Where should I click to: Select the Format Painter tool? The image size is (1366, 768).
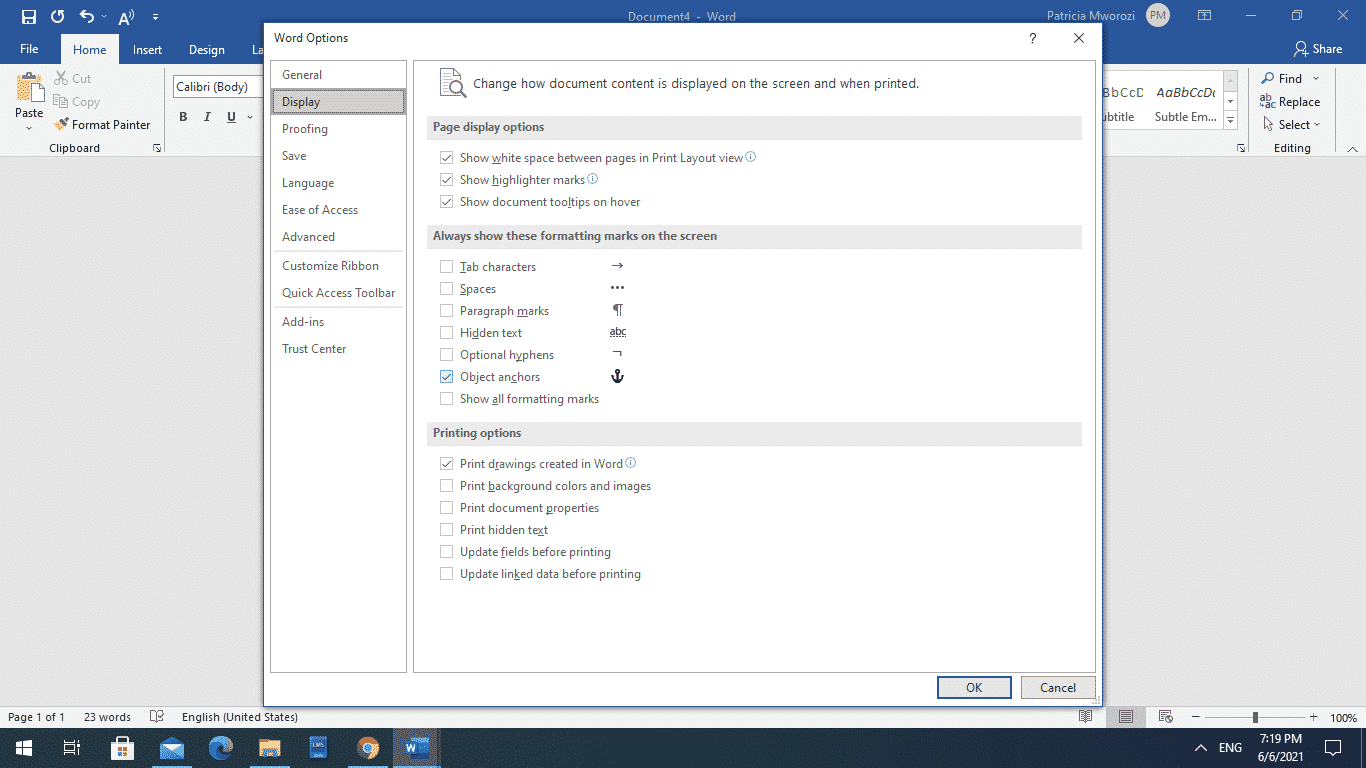(x=103, y=124)
